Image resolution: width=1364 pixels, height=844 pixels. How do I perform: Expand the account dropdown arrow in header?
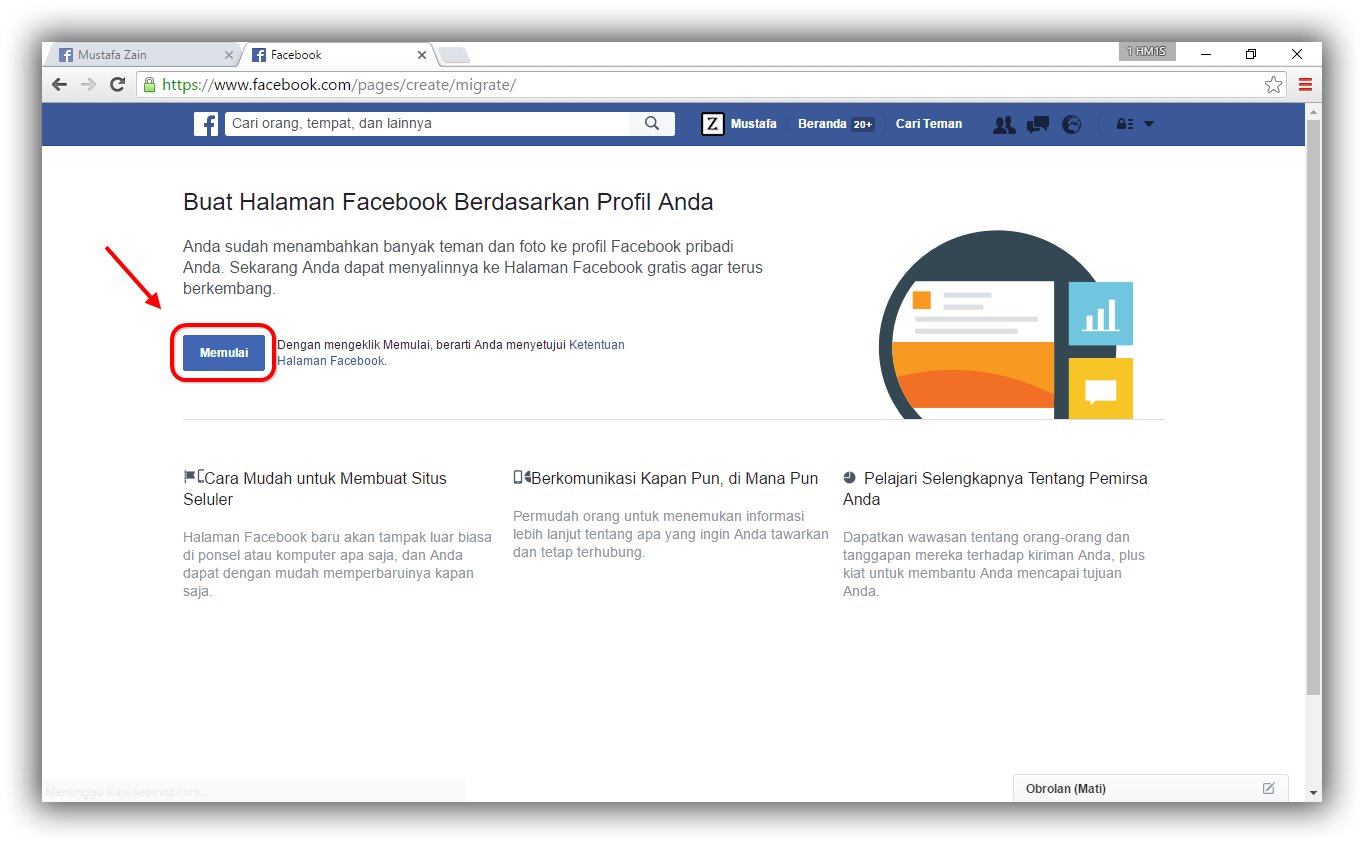[1149, 124]
